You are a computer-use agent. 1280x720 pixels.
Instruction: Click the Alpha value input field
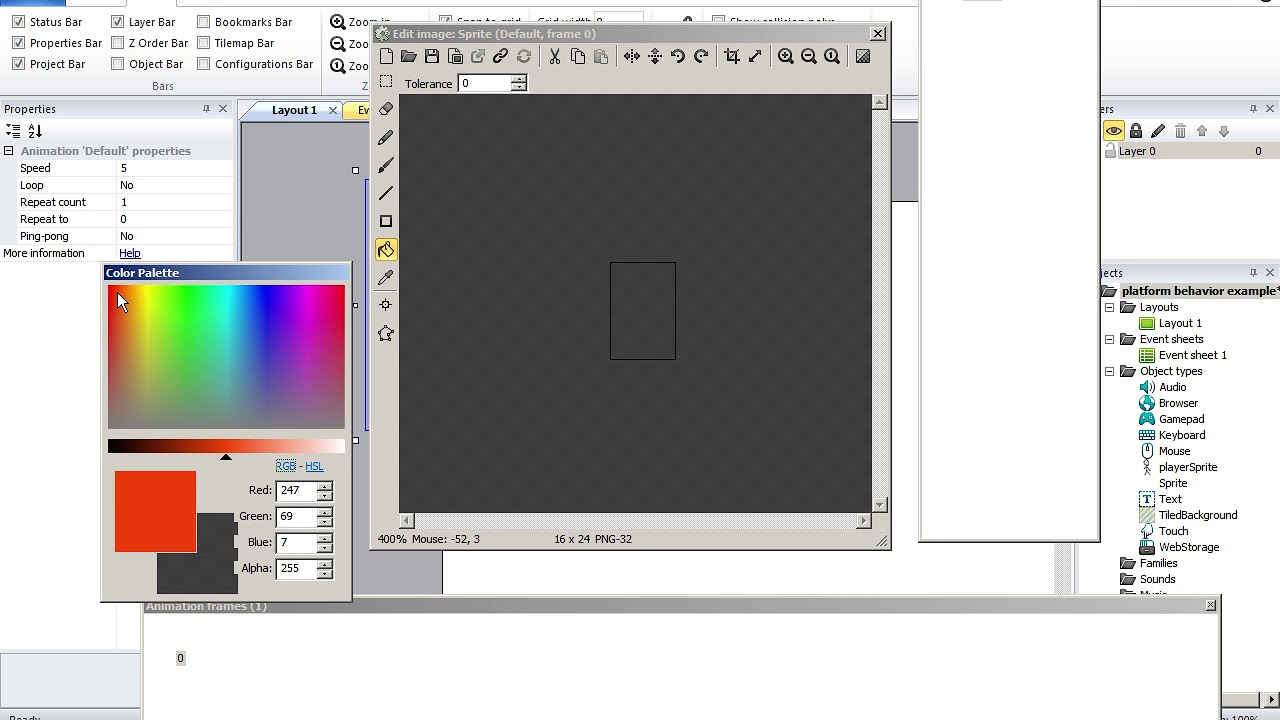point(296,568)
